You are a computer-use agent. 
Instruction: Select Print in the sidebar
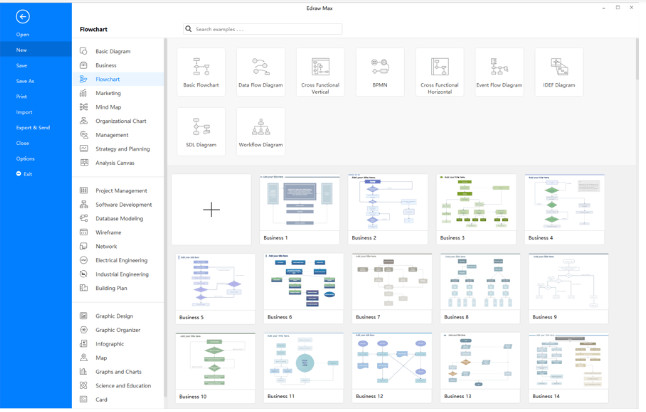click(x=21, y=96)
